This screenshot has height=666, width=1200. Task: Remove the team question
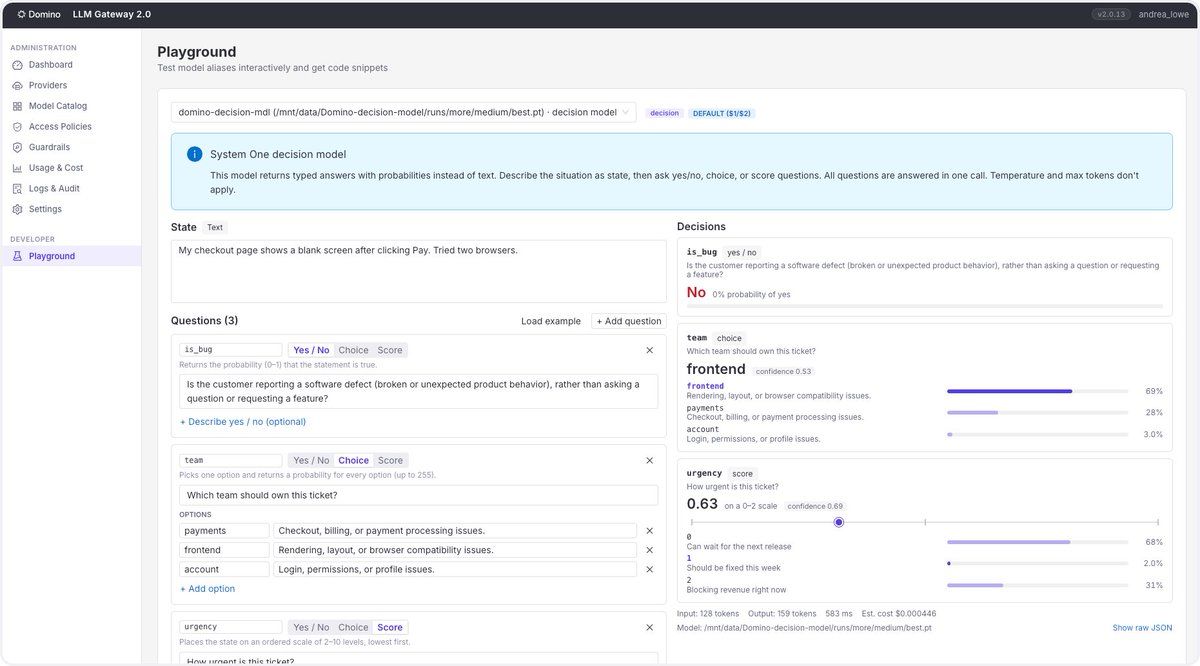point(649,460)
